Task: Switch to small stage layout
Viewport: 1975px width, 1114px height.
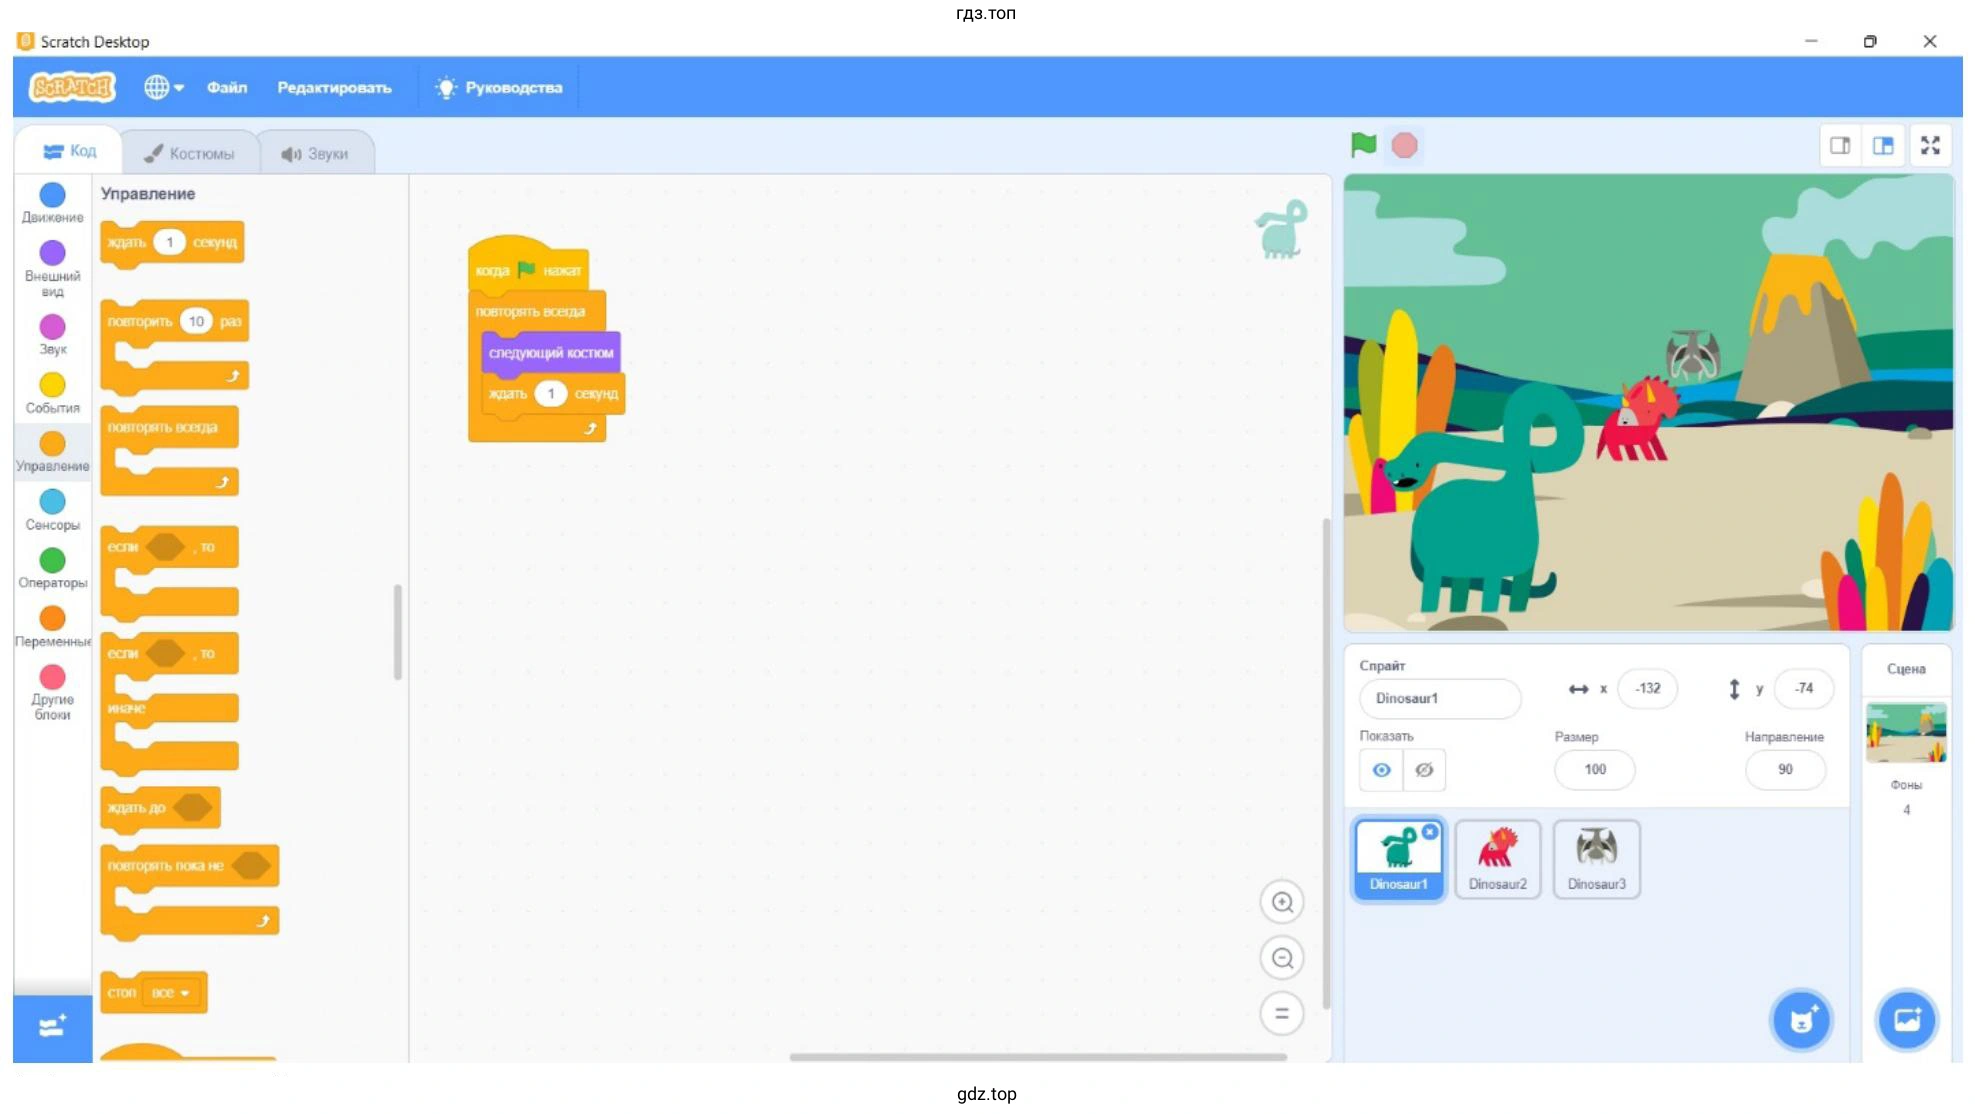Action: pos(1840,146)
